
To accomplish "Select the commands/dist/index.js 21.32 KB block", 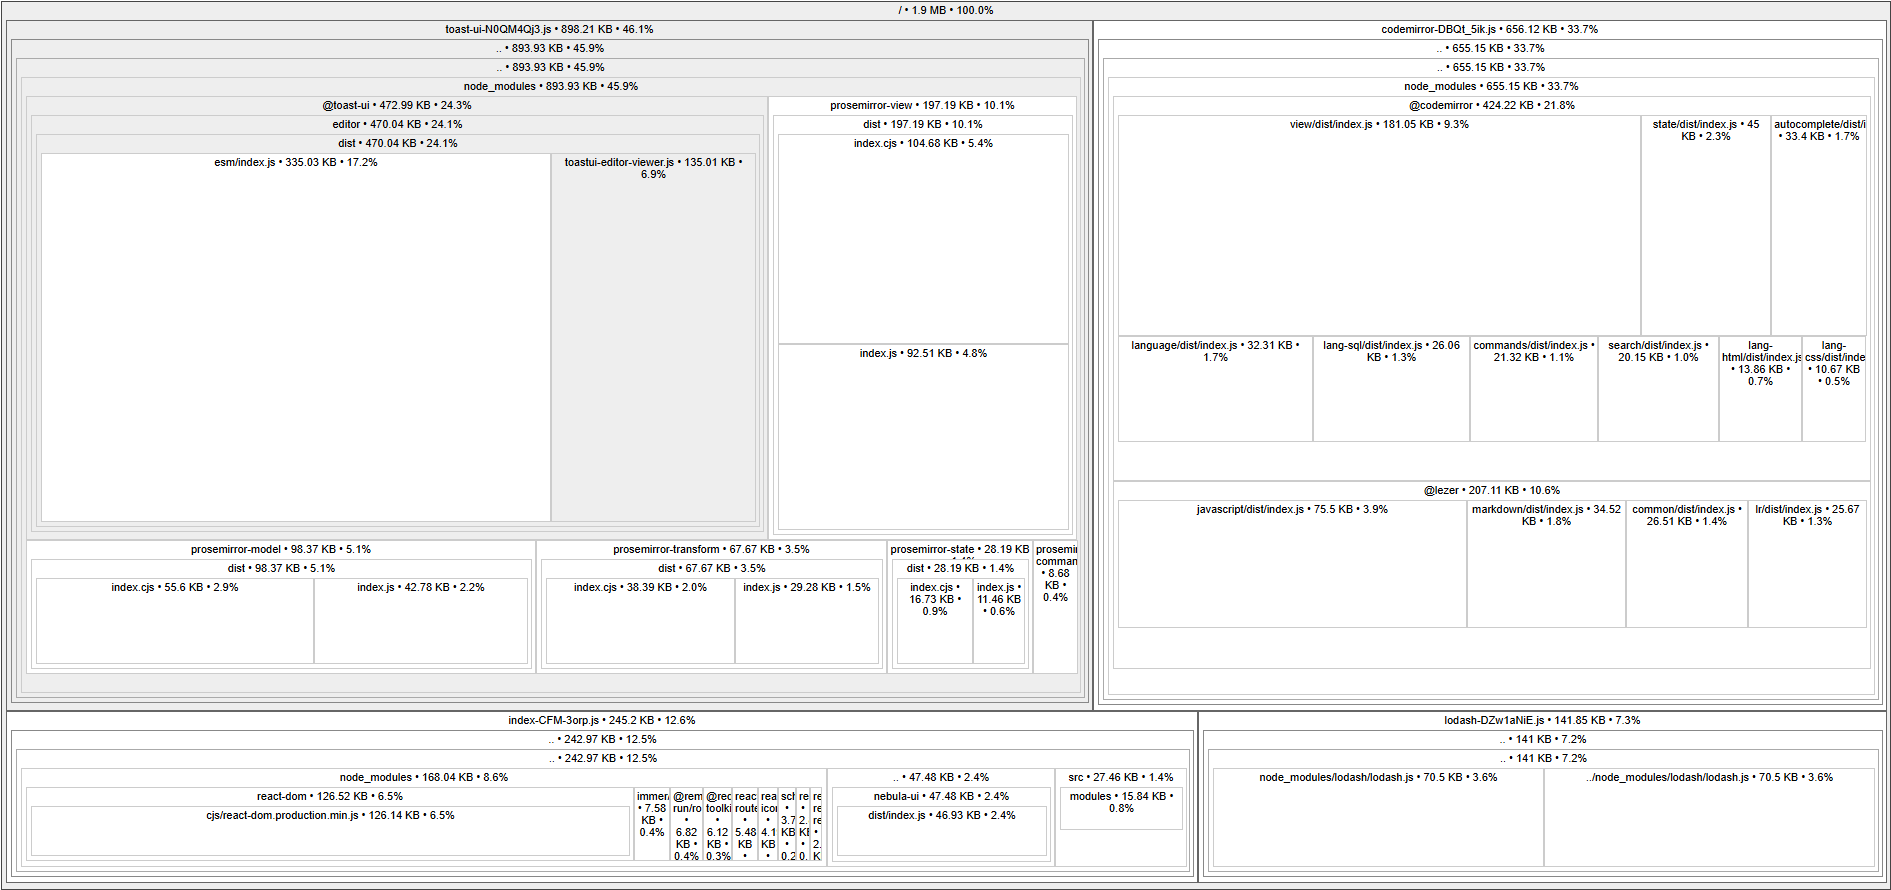I will point(1534,389).
